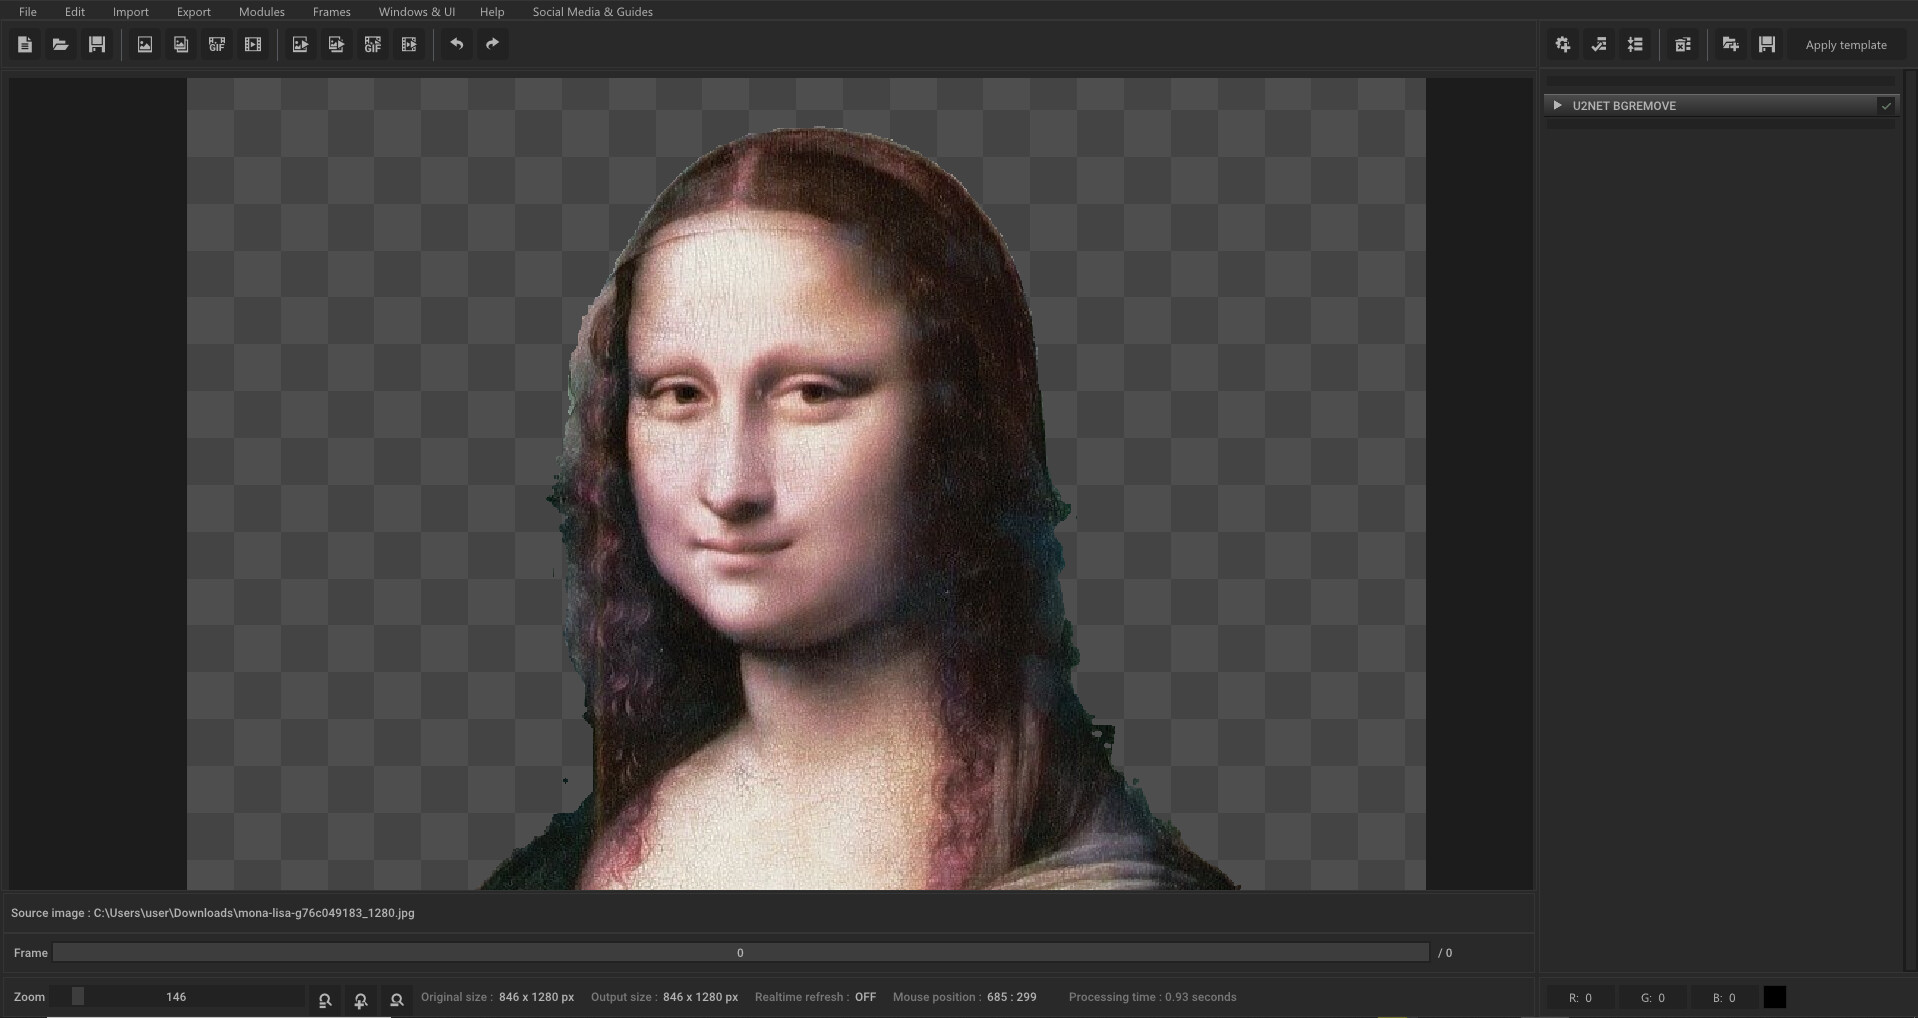
Task: Open the File menu
Action: 27,11
